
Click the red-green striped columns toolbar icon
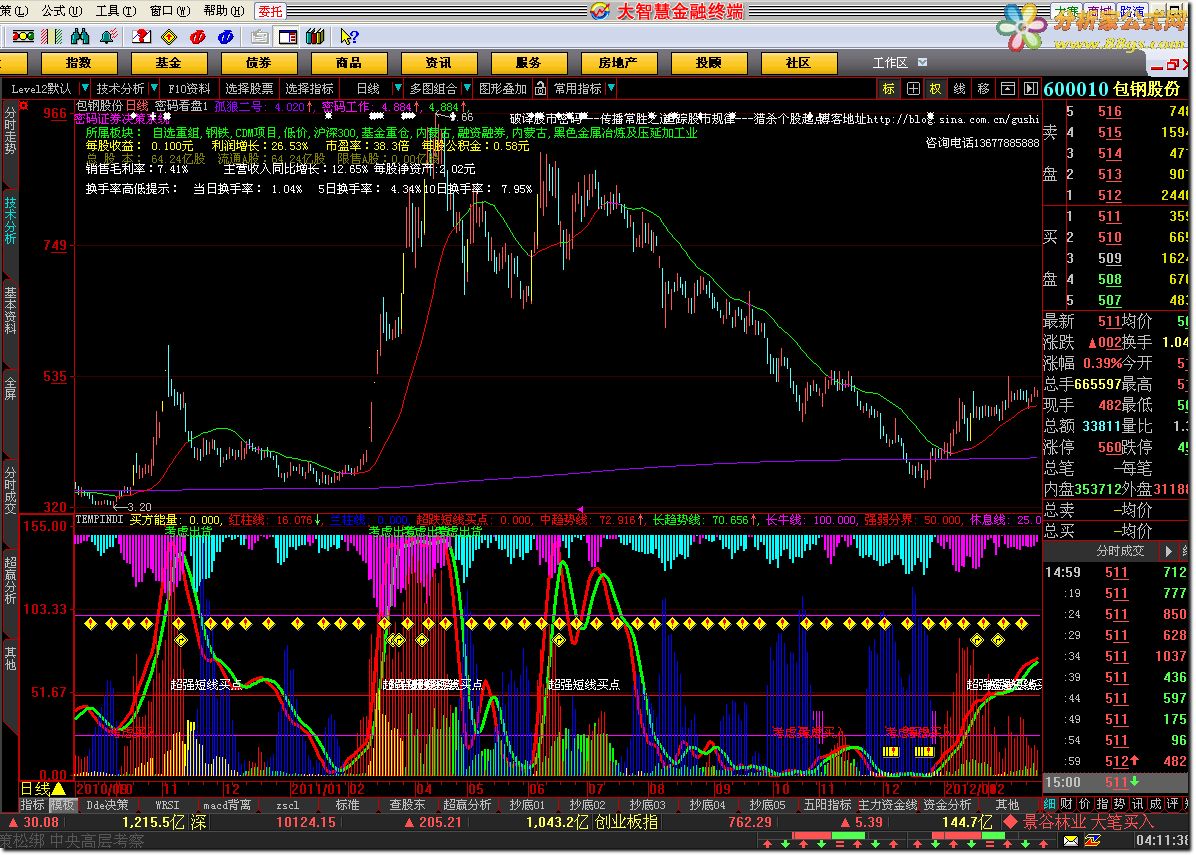coord(52,36)
